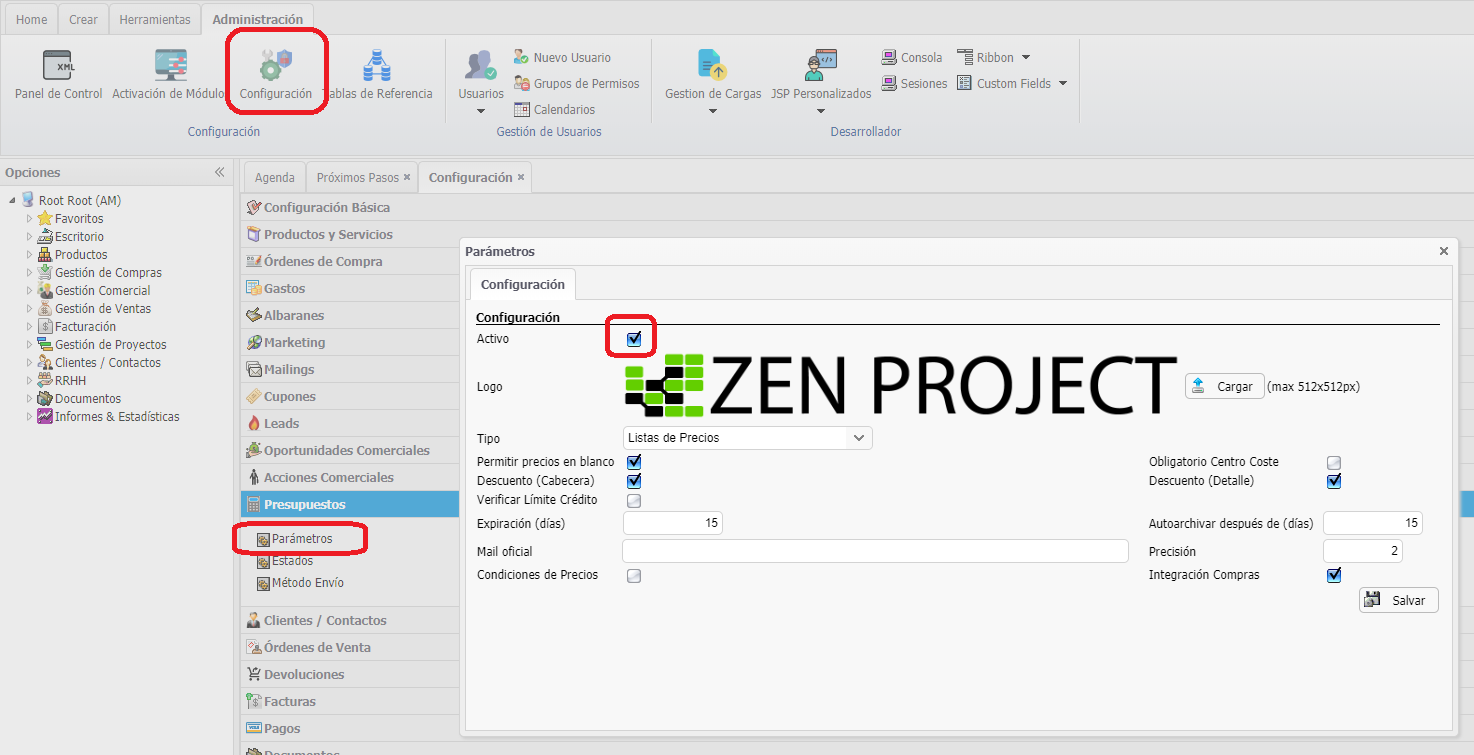Image resolution: width=1474 pixels, height=755 pixels.
Task: Expand the RRHH tree node
Action: [x=29, y=381]
